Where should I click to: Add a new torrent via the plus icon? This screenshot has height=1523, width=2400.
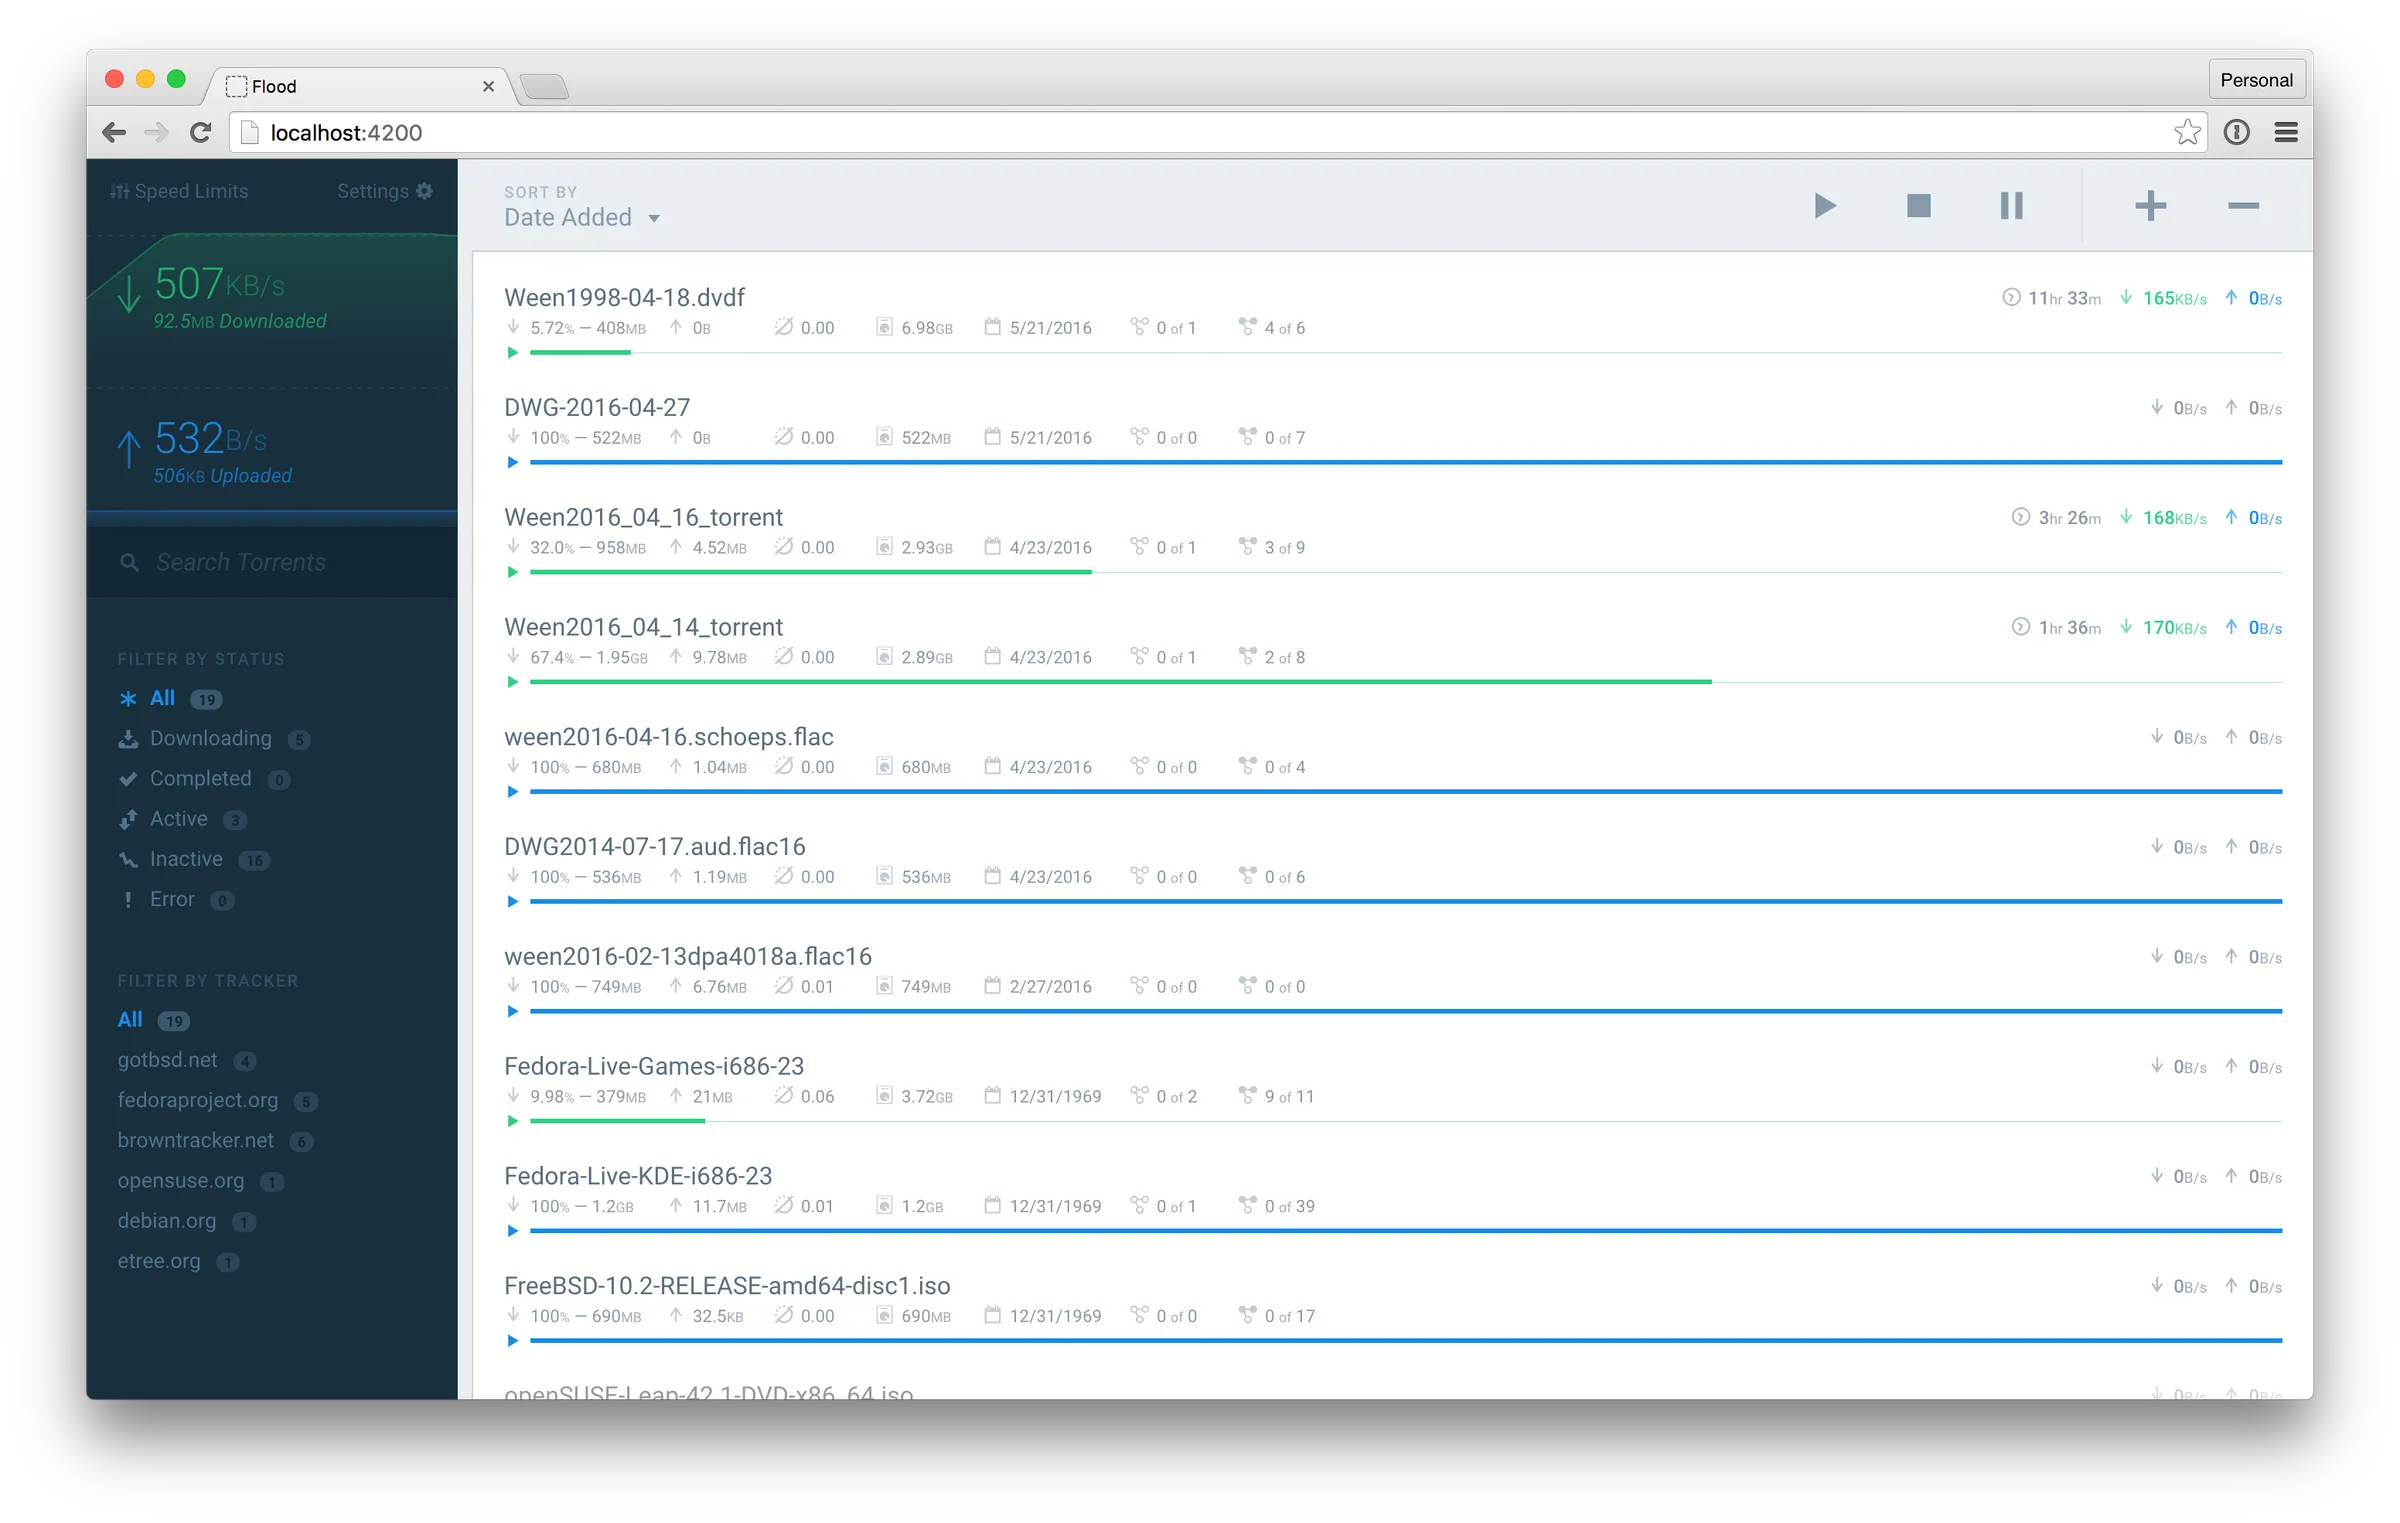point(2151,205)
